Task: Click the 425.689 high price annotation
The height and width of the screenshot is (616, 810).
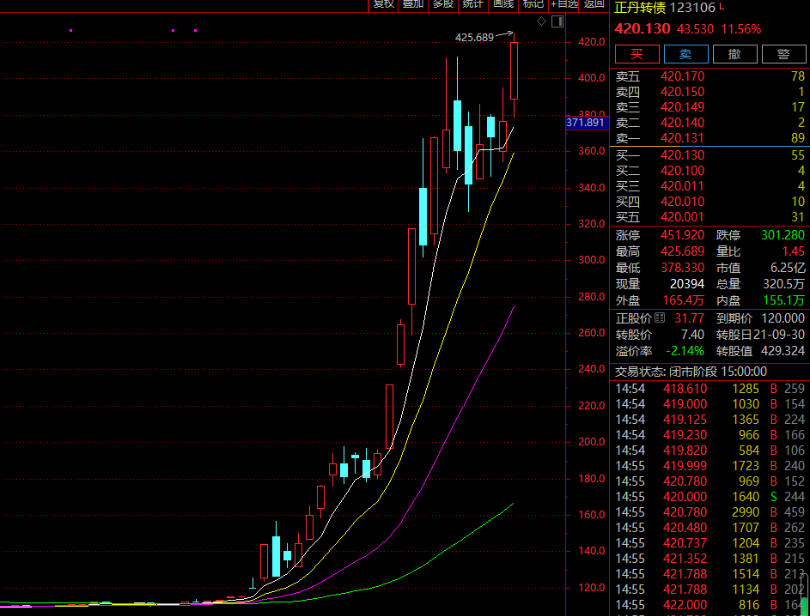Action: [x=474, y=37]
